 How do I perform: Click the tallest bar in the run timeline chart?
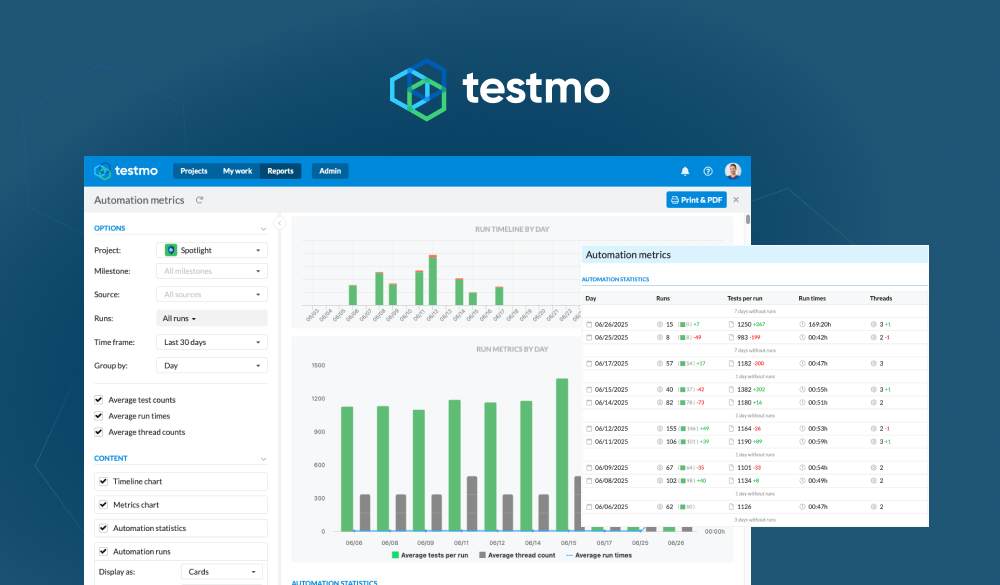coord(433,279)
